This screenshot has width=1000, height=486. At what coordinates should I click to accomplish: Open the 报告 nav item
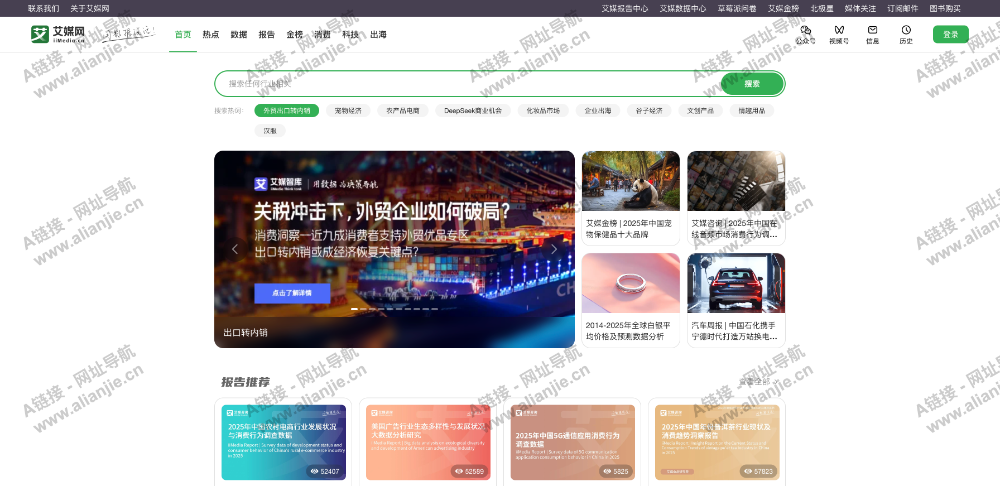(x=267, y=34)
